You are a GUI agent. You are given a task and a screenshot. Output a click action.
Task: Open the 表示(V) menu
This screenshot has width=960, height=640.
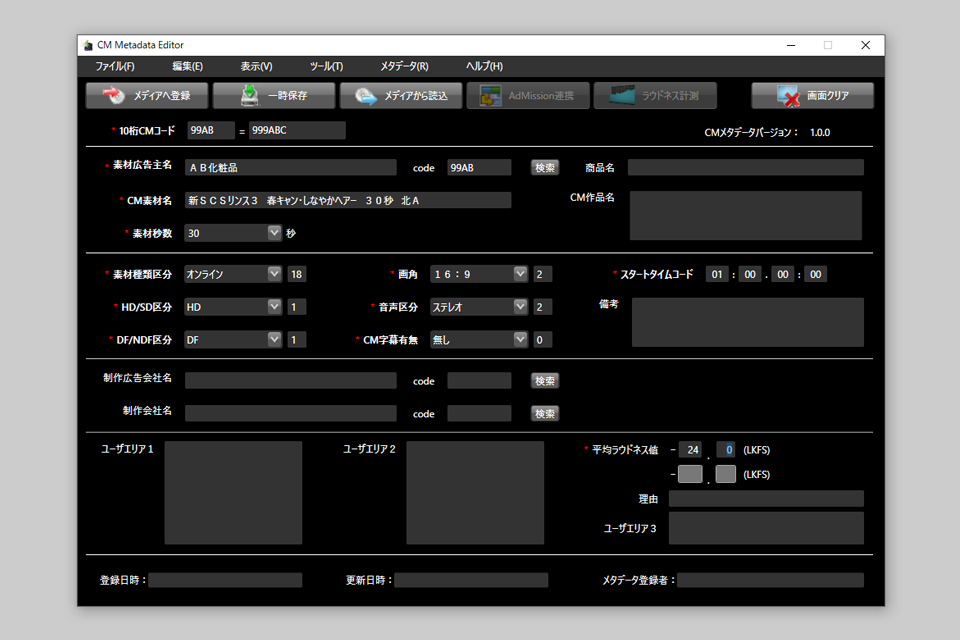click(256, 66)
